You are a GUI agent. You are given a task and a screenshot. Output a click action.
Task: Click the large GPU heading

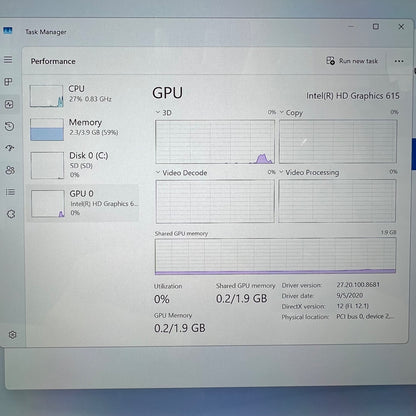point(167,93)
